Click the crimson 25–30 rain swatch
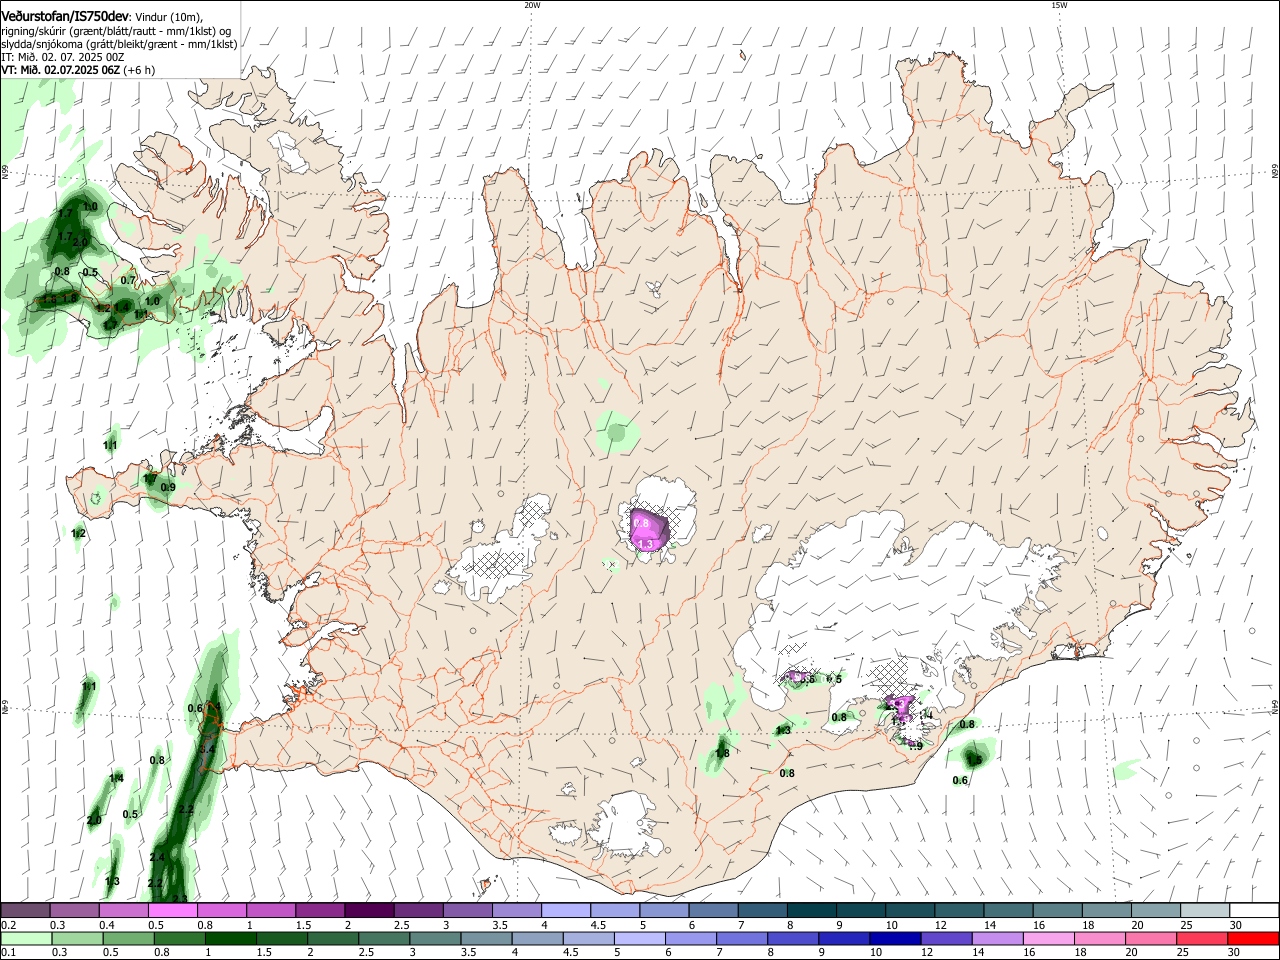This screenshot has width=1280, height=960. (1201, 938)
